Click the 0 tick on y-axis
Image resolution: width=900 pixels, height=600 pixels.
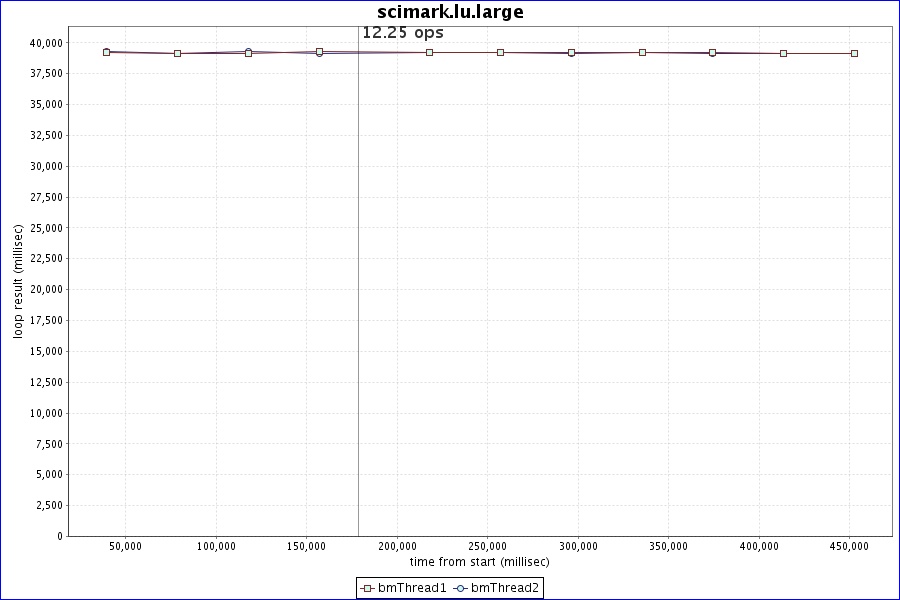(59, 536)
